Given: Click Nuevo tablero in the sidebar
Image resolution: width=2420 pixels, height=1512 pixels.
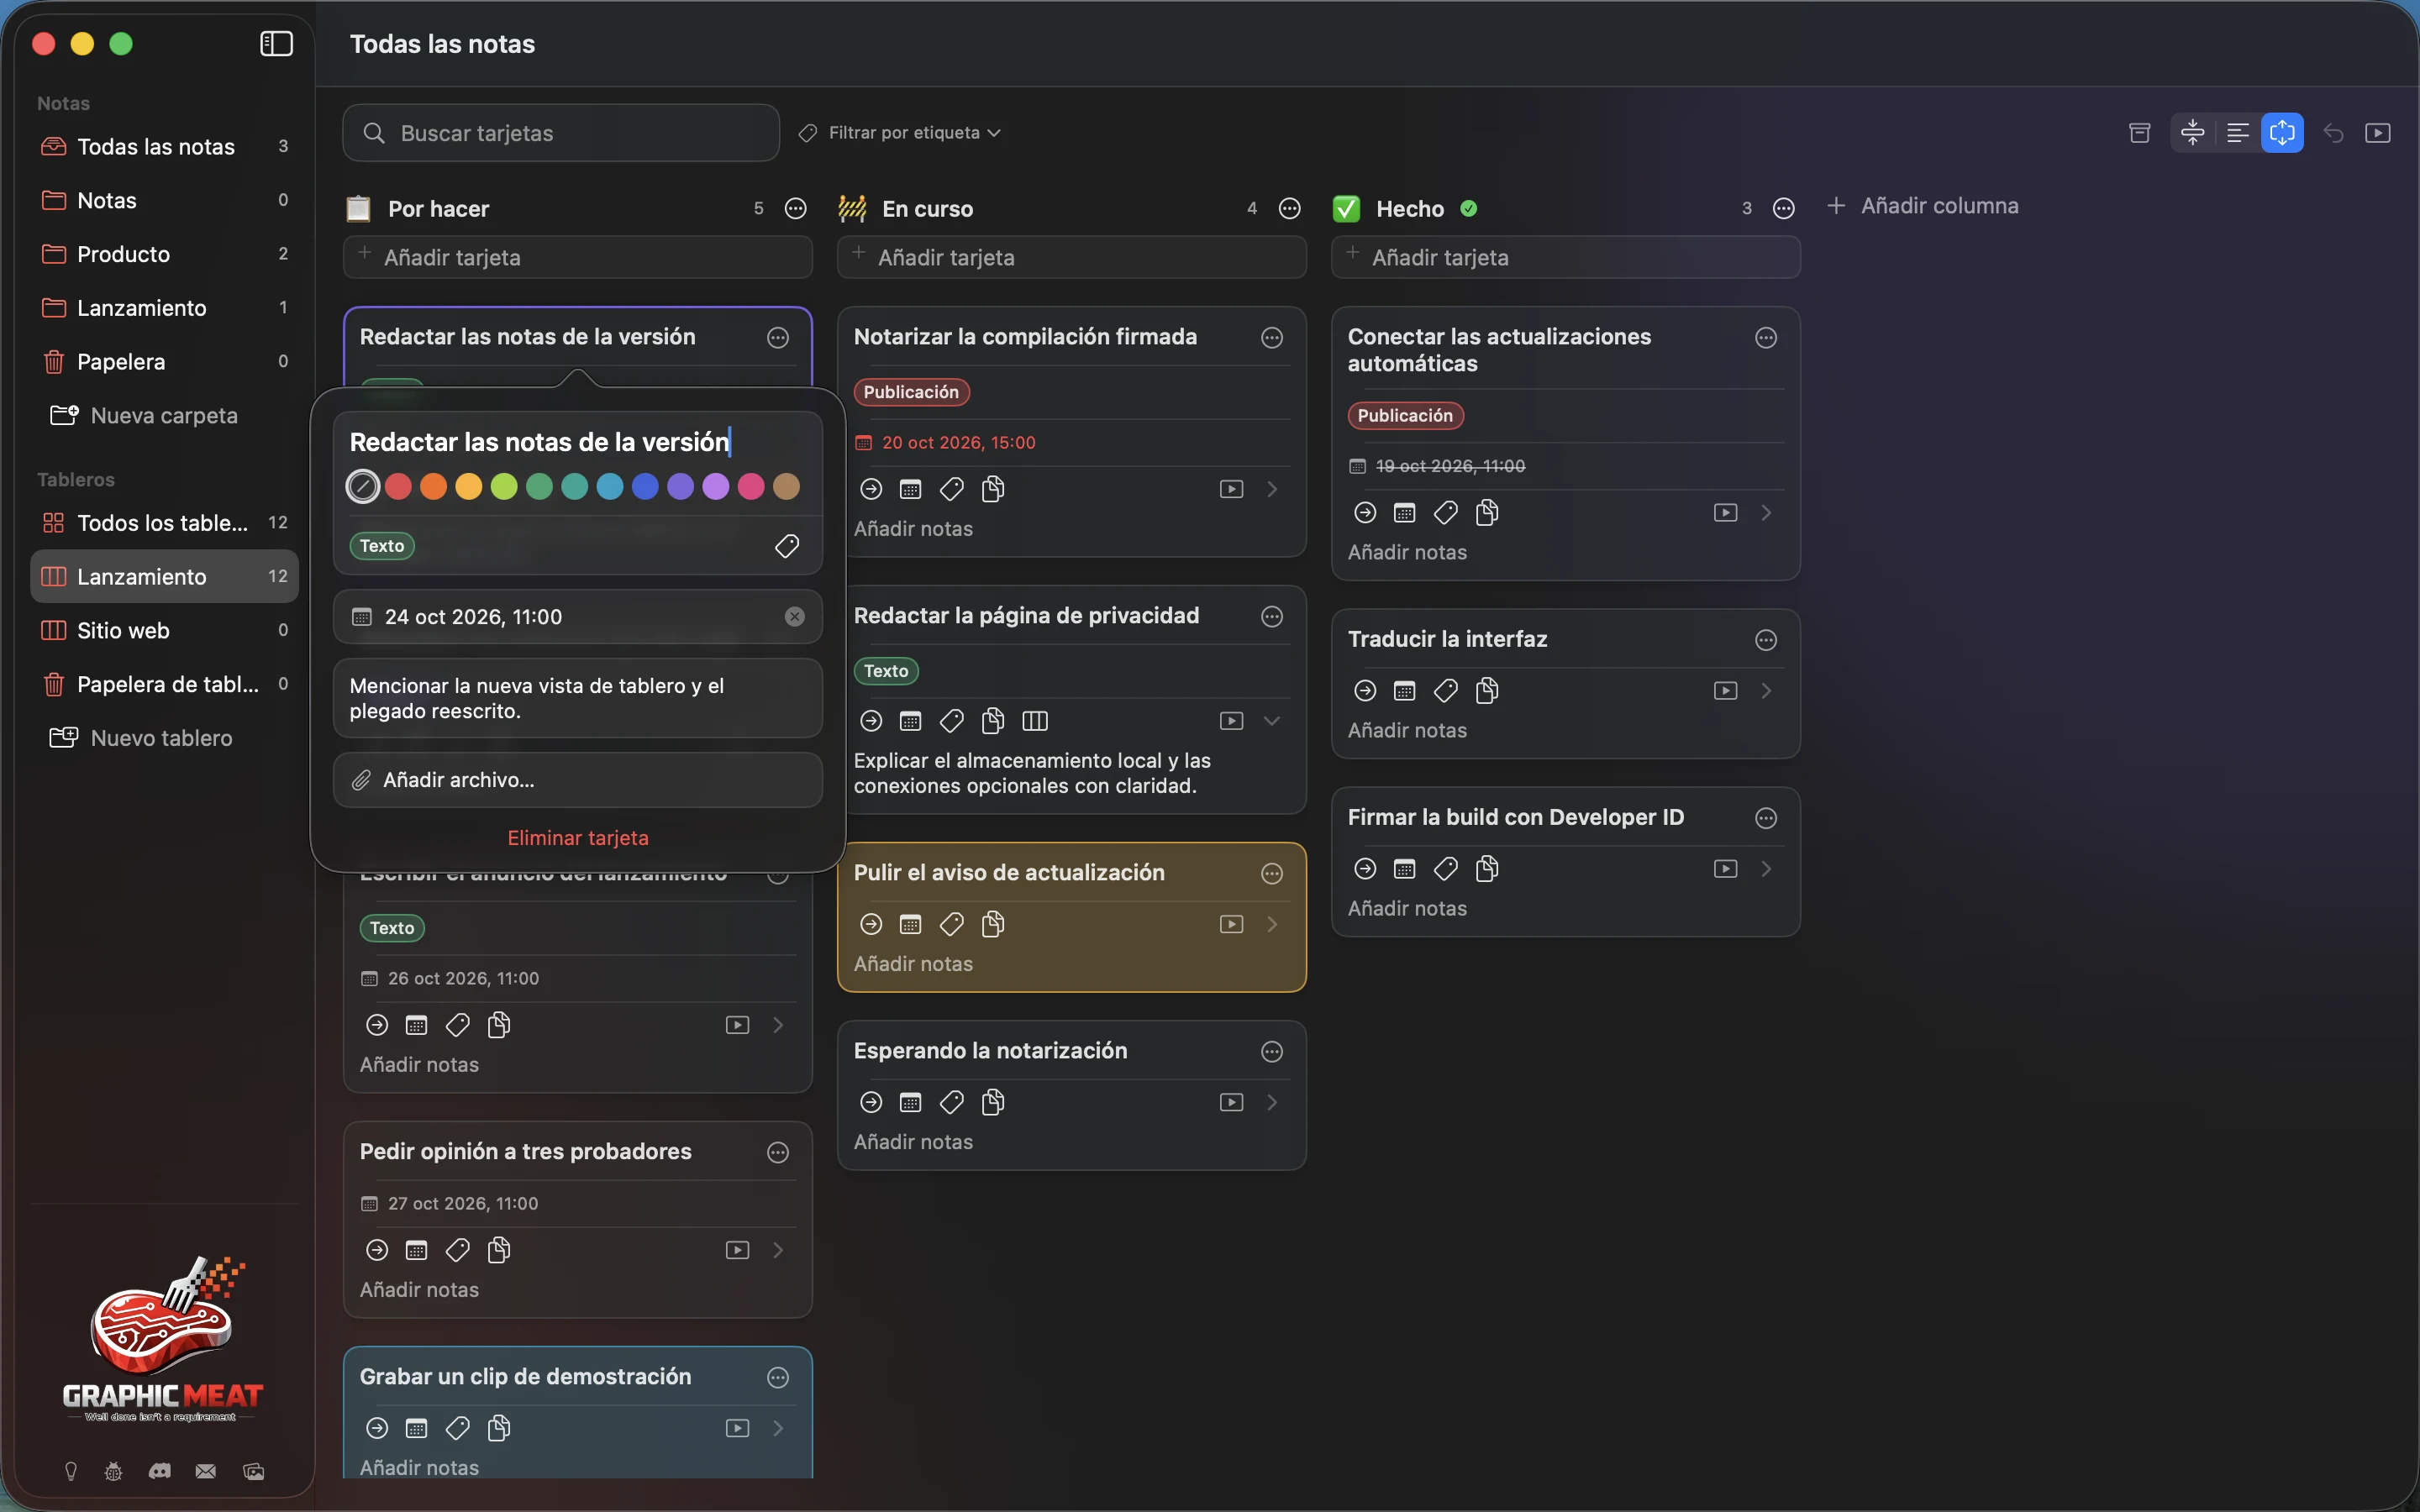Looking at the screenshot, I should 141,738.
